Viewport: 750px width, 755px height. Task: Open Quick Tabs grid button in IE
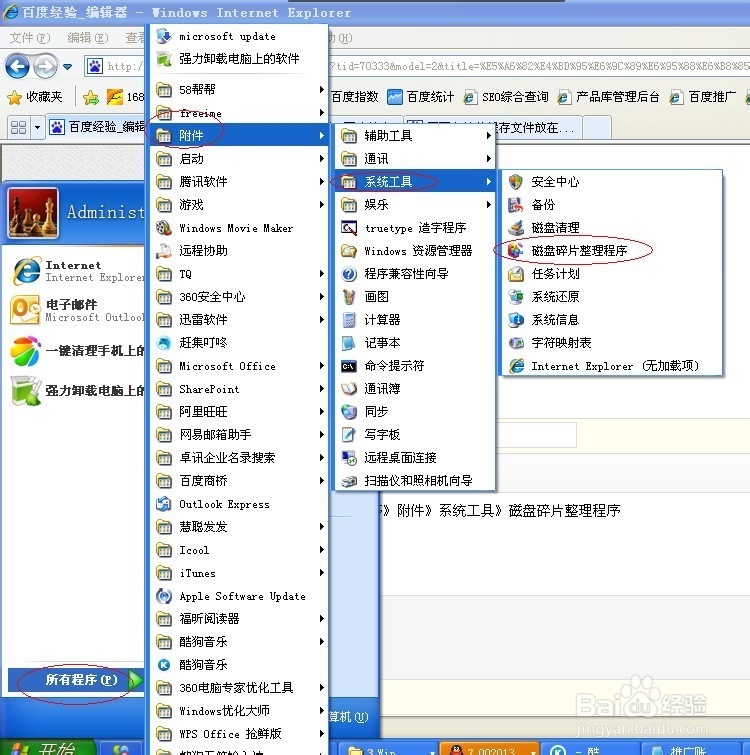[x=19, y=128]
